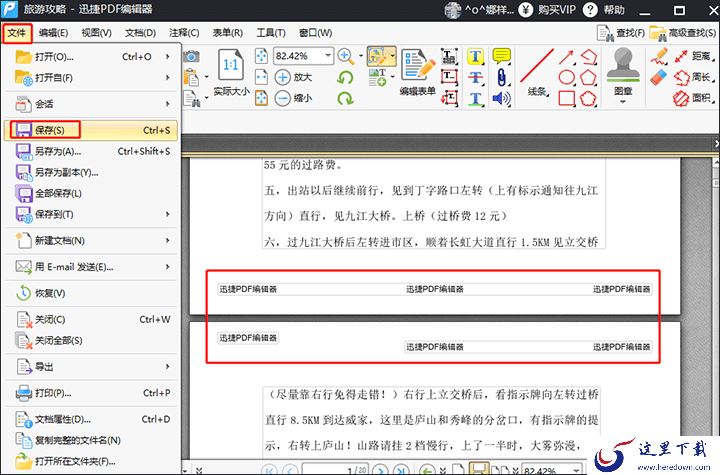Open the 82.42% zoom level dropdown

click(327, 56)
